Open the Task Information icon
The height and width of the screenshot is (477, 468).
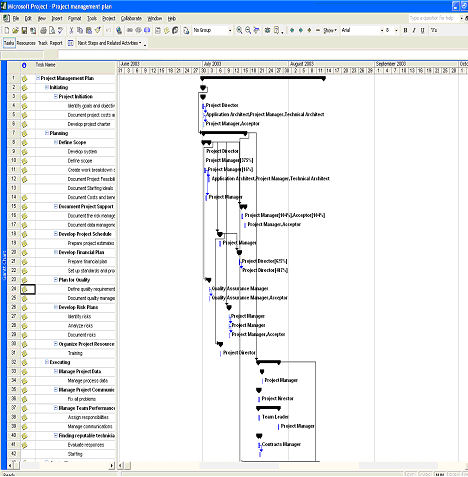coord(158,30)
